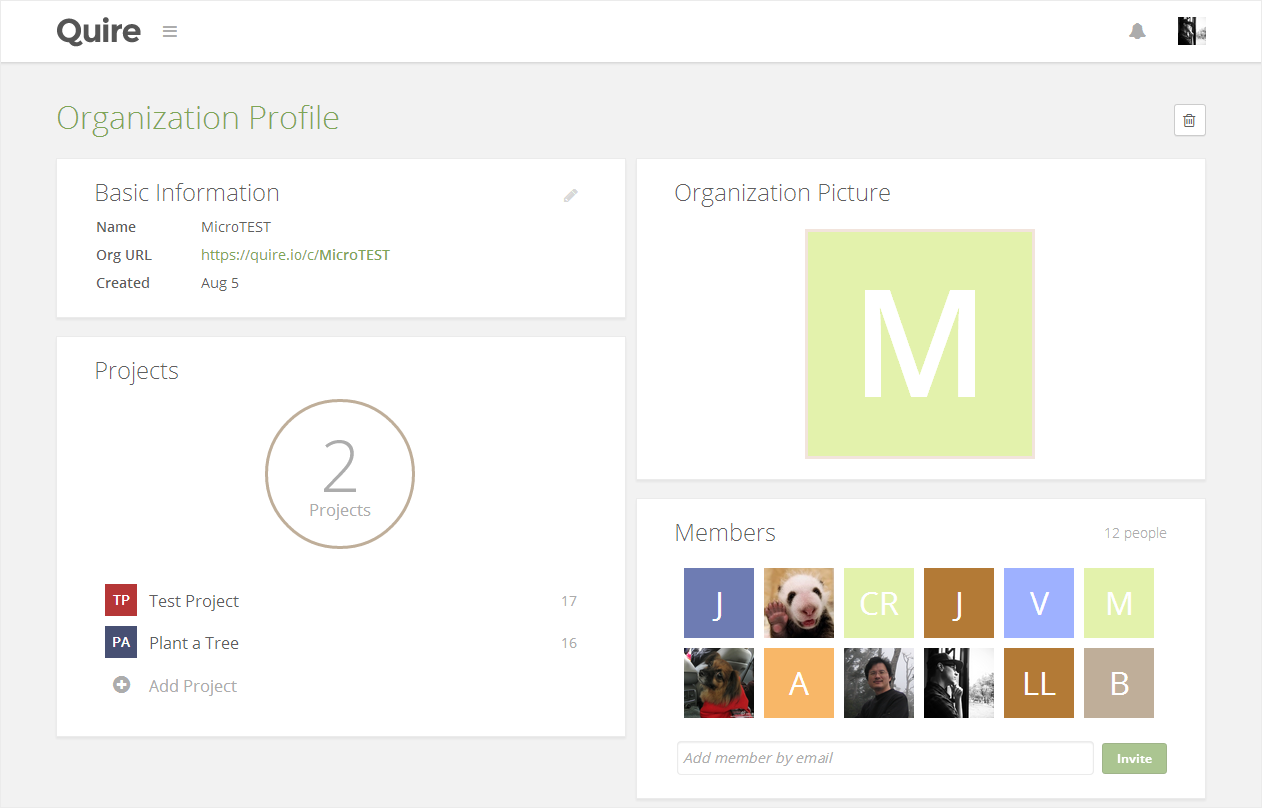Viewport: 1262px width, 808px height.
Task: Click the Add Project text
Action: pos(193,686)
